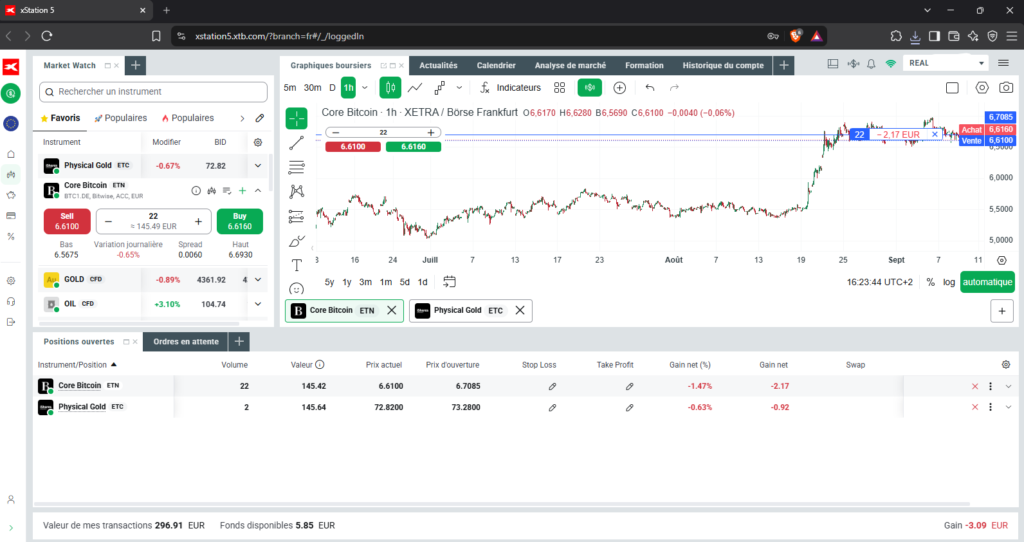Open the Actualités tab

438,65
